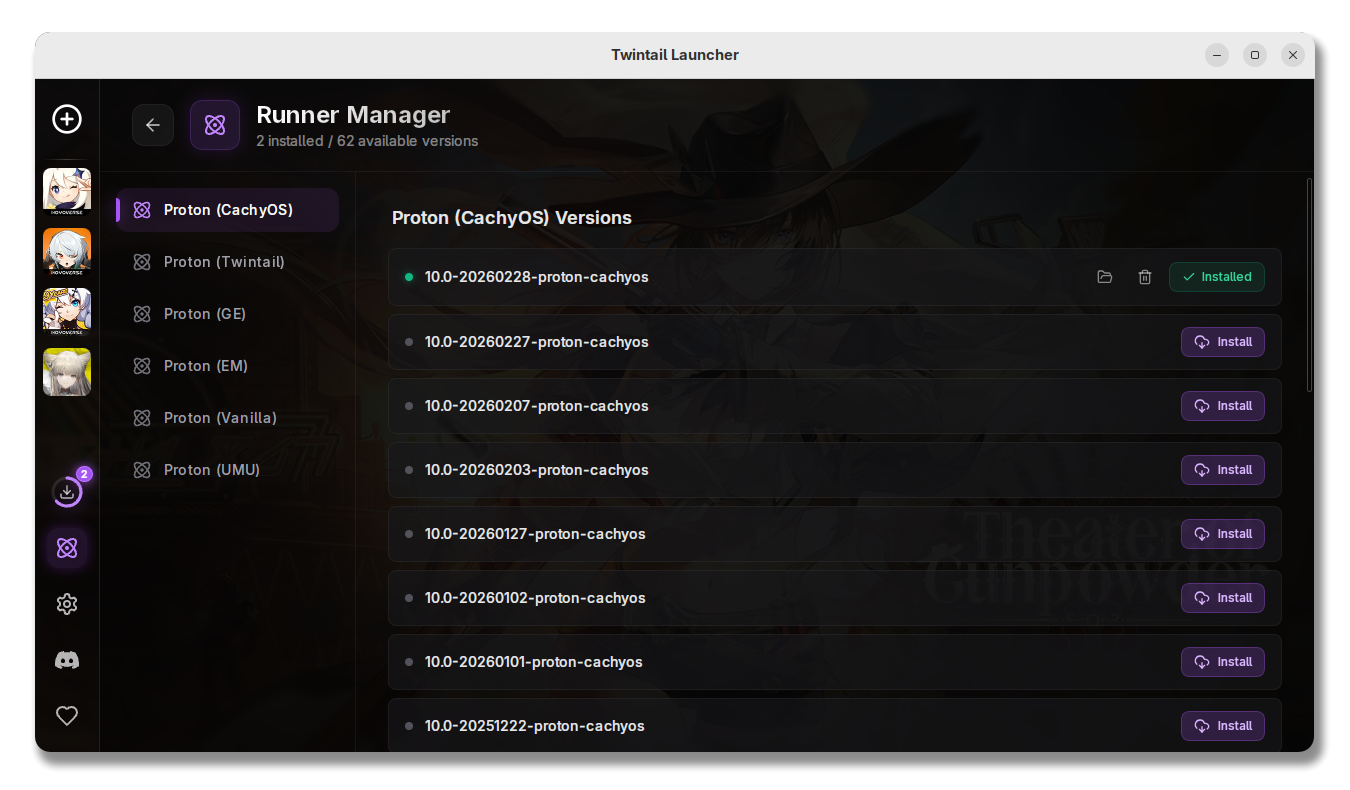Click the Installed badge for 10.0-20260228

point(1217,277)
